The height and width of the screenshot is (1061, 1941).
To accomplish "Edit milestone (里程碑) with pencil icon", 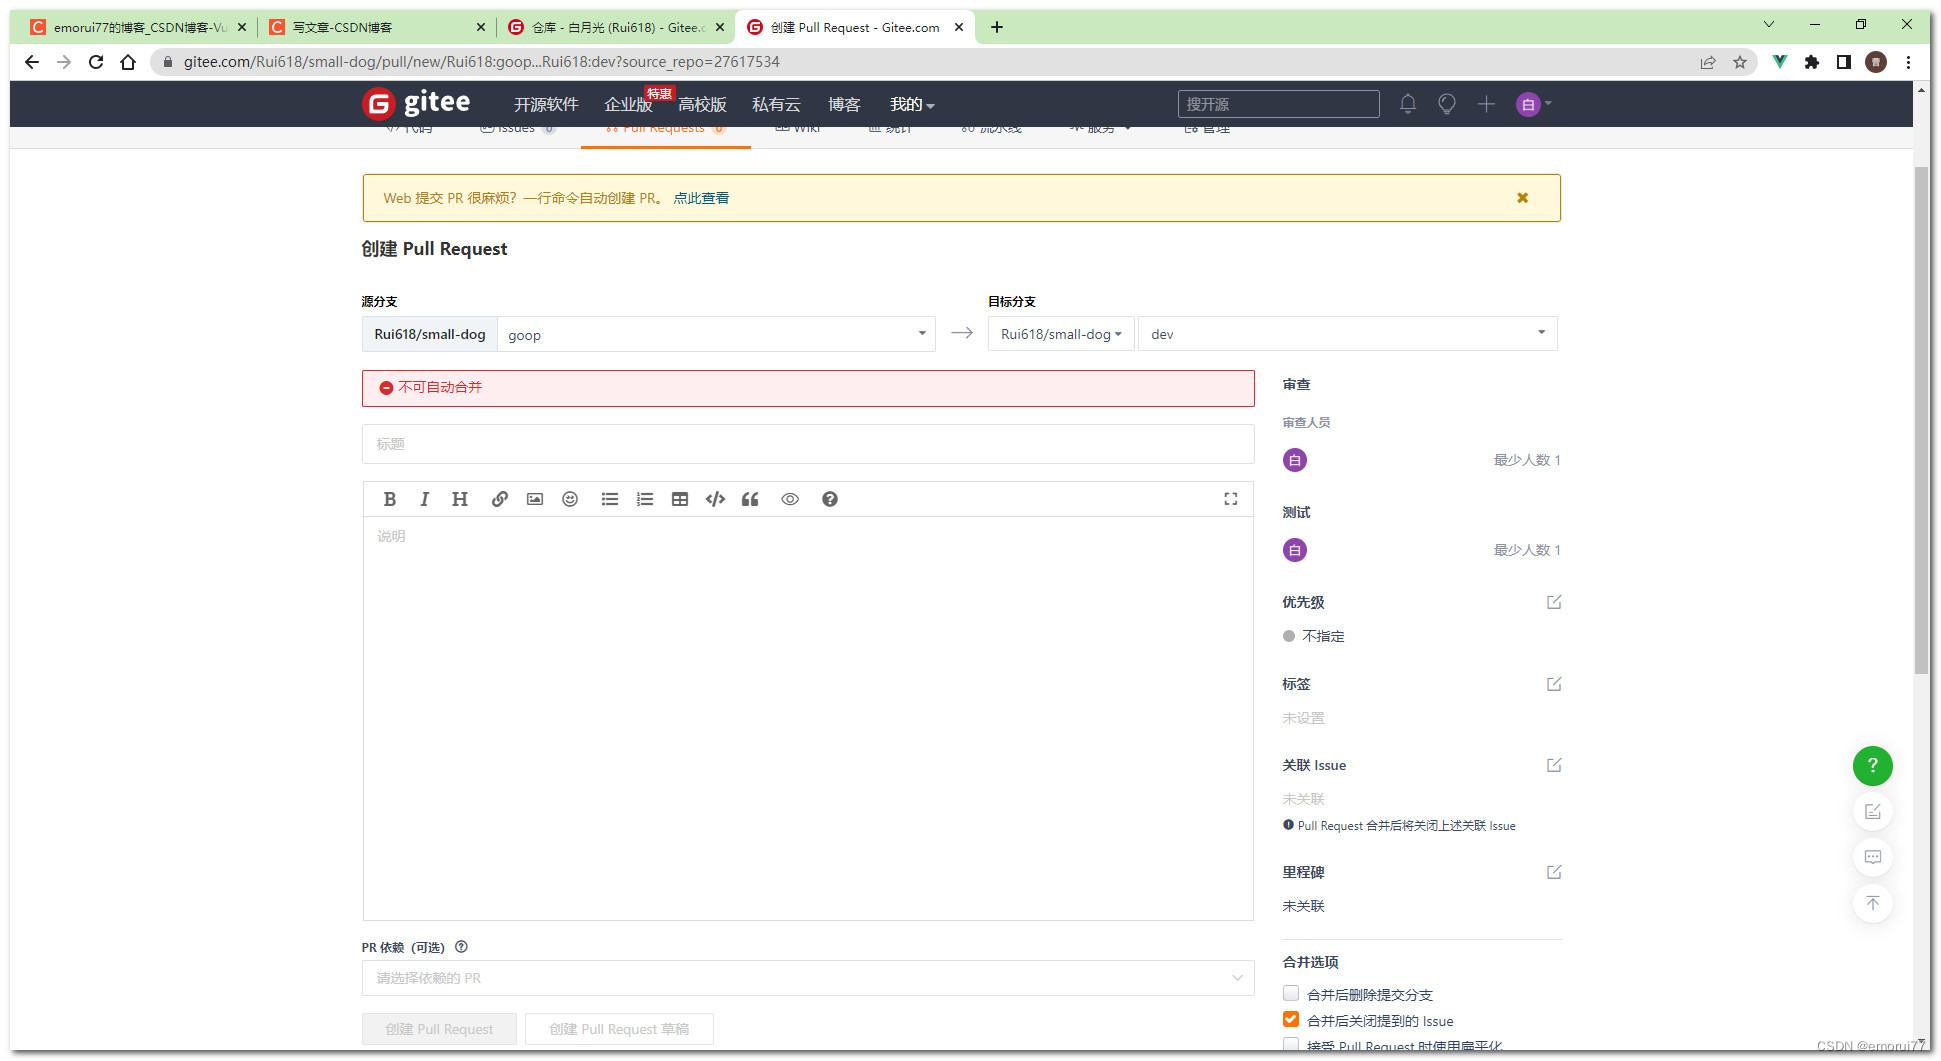I will 1554,872.
